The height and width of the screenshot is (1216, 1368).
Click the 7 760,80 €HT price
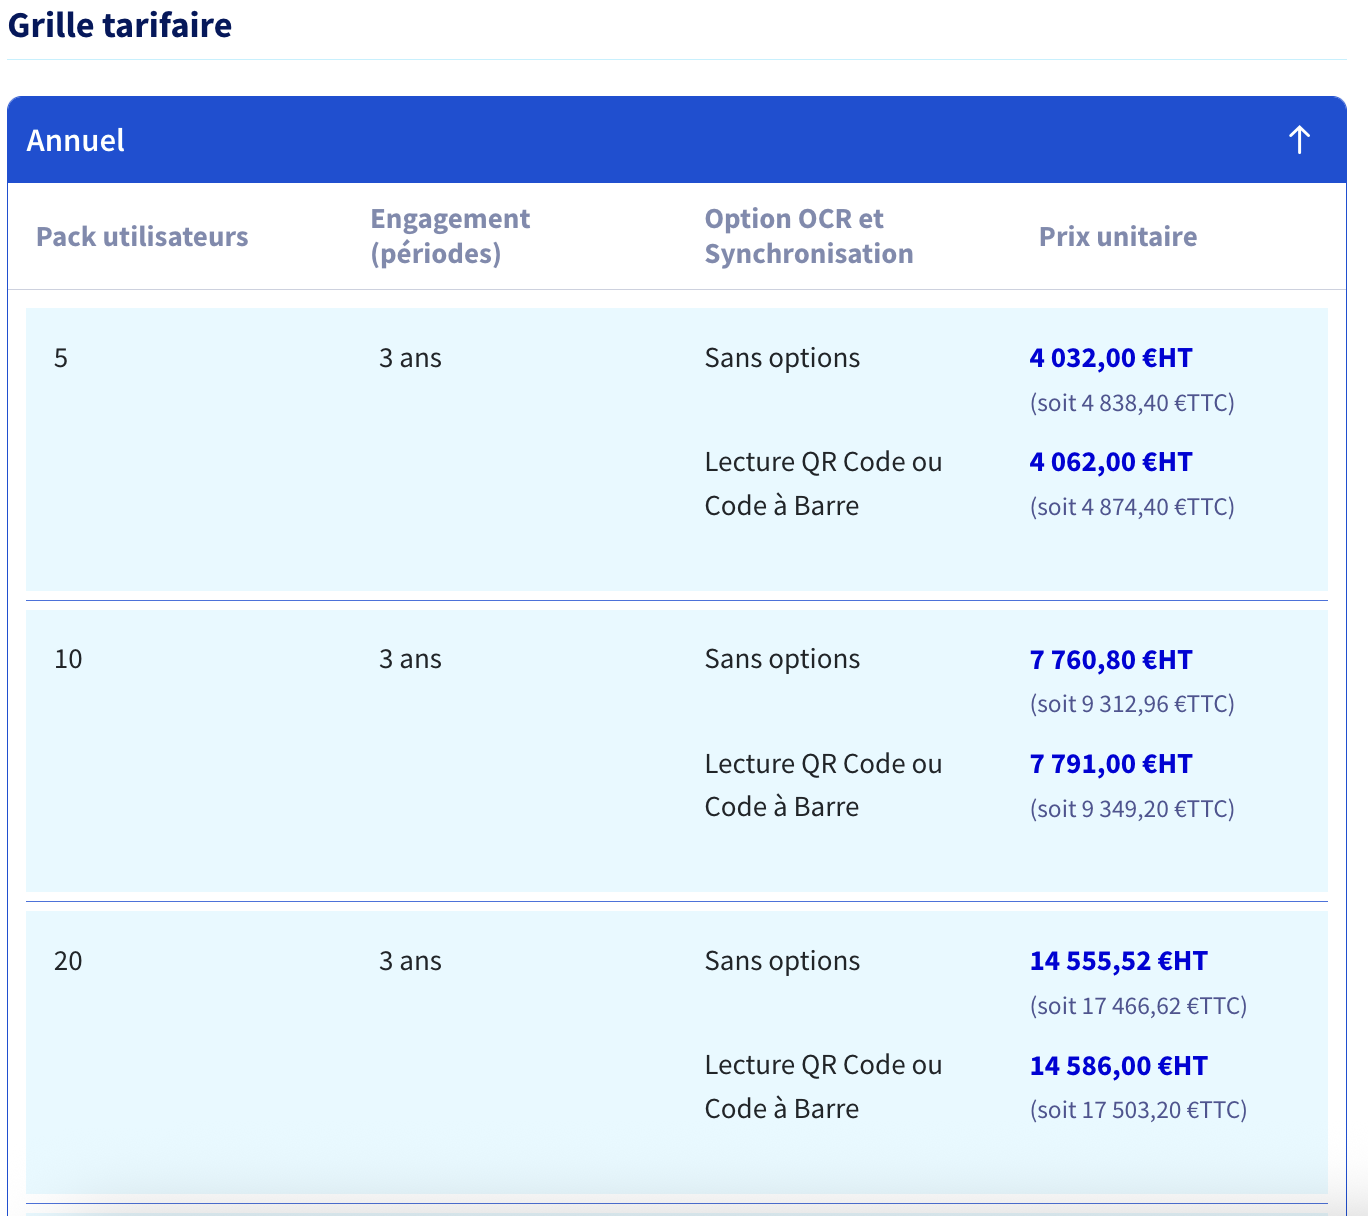pos(1111,660)
